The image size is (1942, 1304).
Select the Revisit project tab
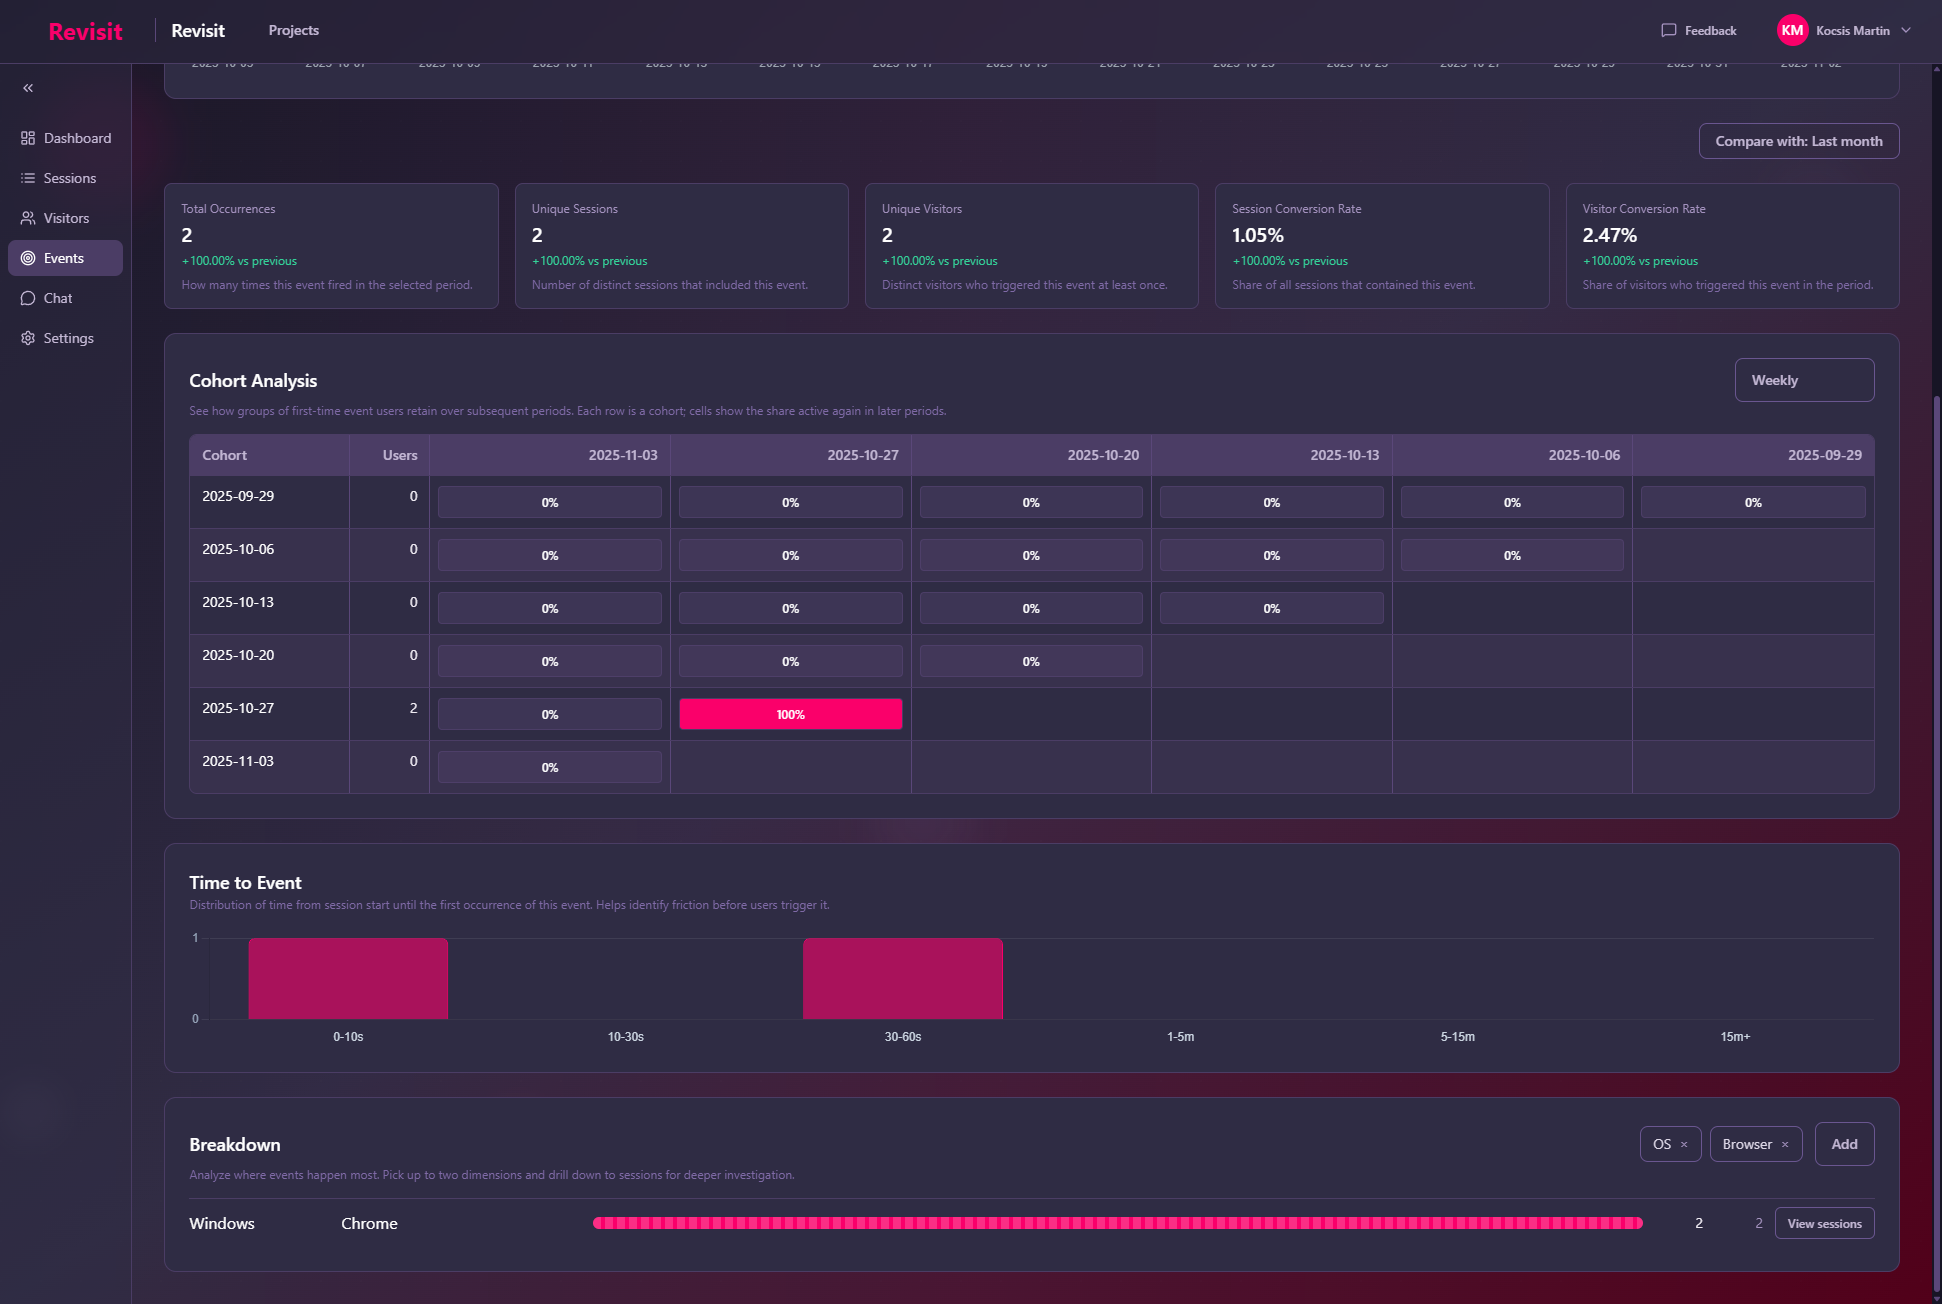pos(198,30)
